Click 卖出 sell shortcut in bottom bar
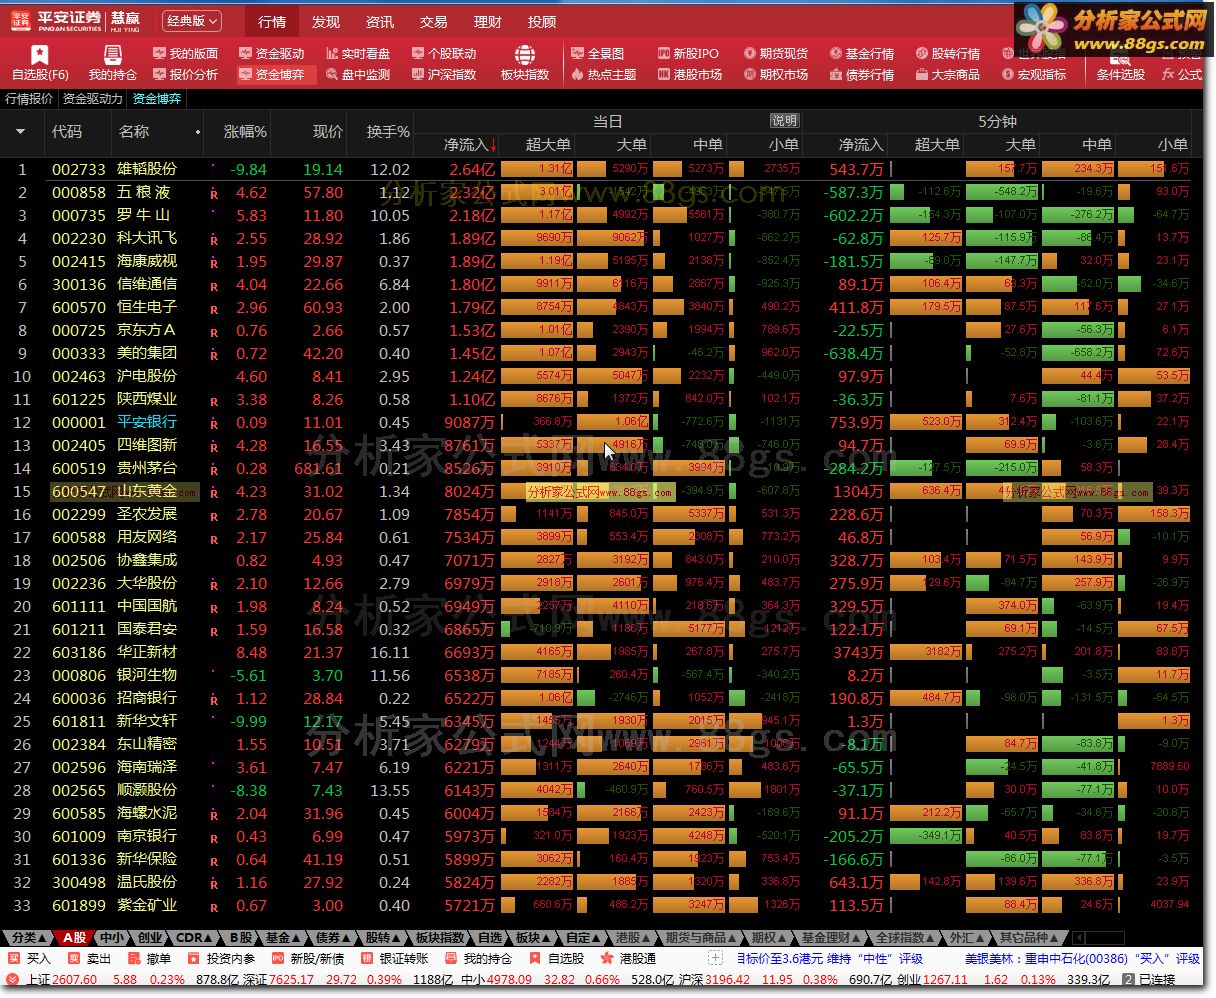Viewport: 1216px width, 998px height. click(x=88, y=958)
